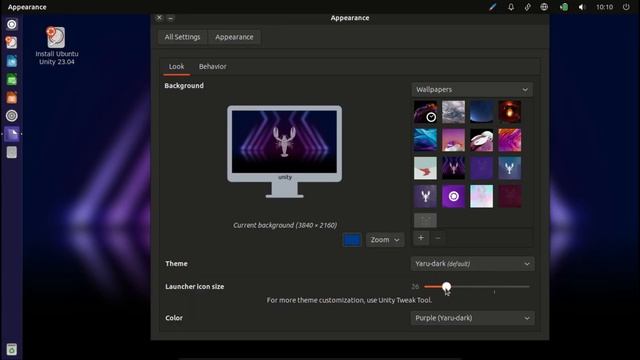The height and width of the screenshot is (360, 640).
Task: Open the Unity Dash from the launcher
Action: [12, 24]
